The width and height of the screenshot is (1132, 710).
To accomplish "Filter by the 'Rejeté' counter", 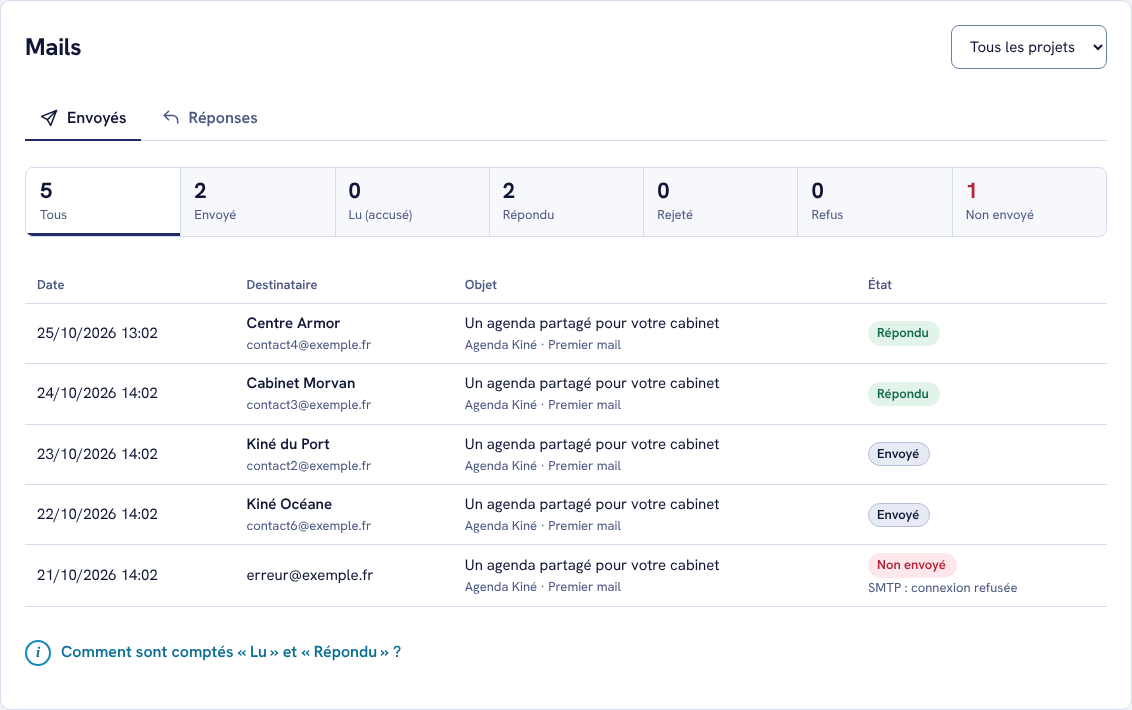I will click(x=720, y=202).
